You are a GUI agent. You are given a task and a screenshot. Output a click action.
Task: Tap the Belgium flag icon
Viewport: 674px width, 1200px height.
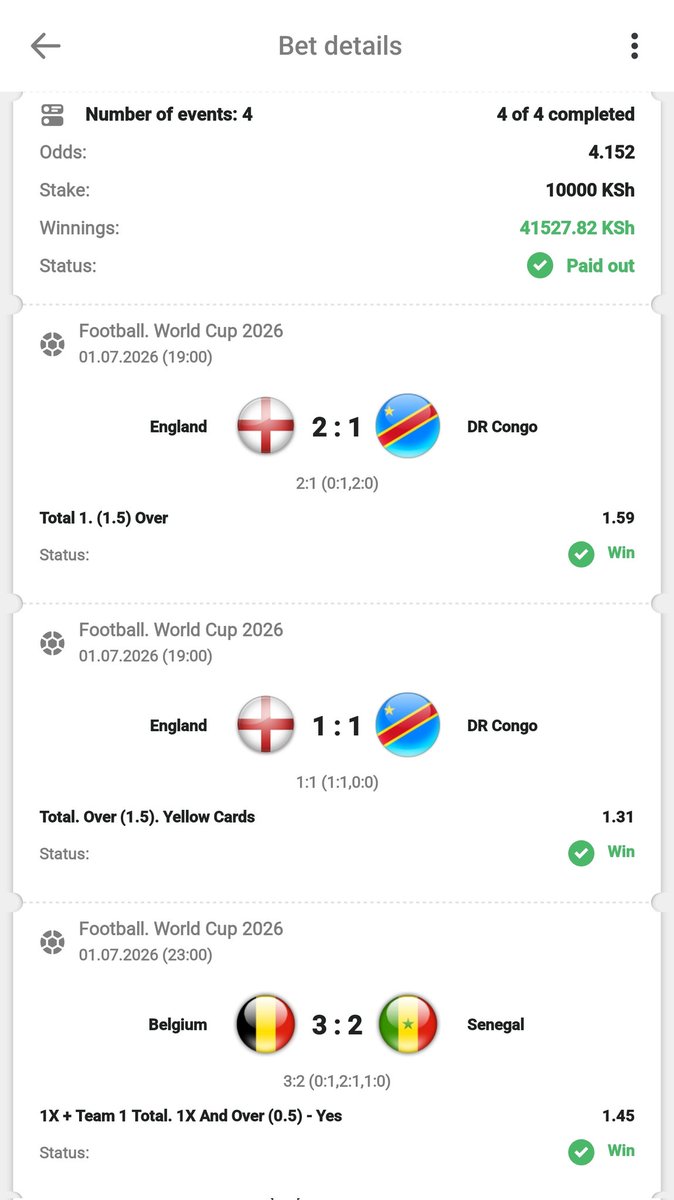[x=266, y=1024]
